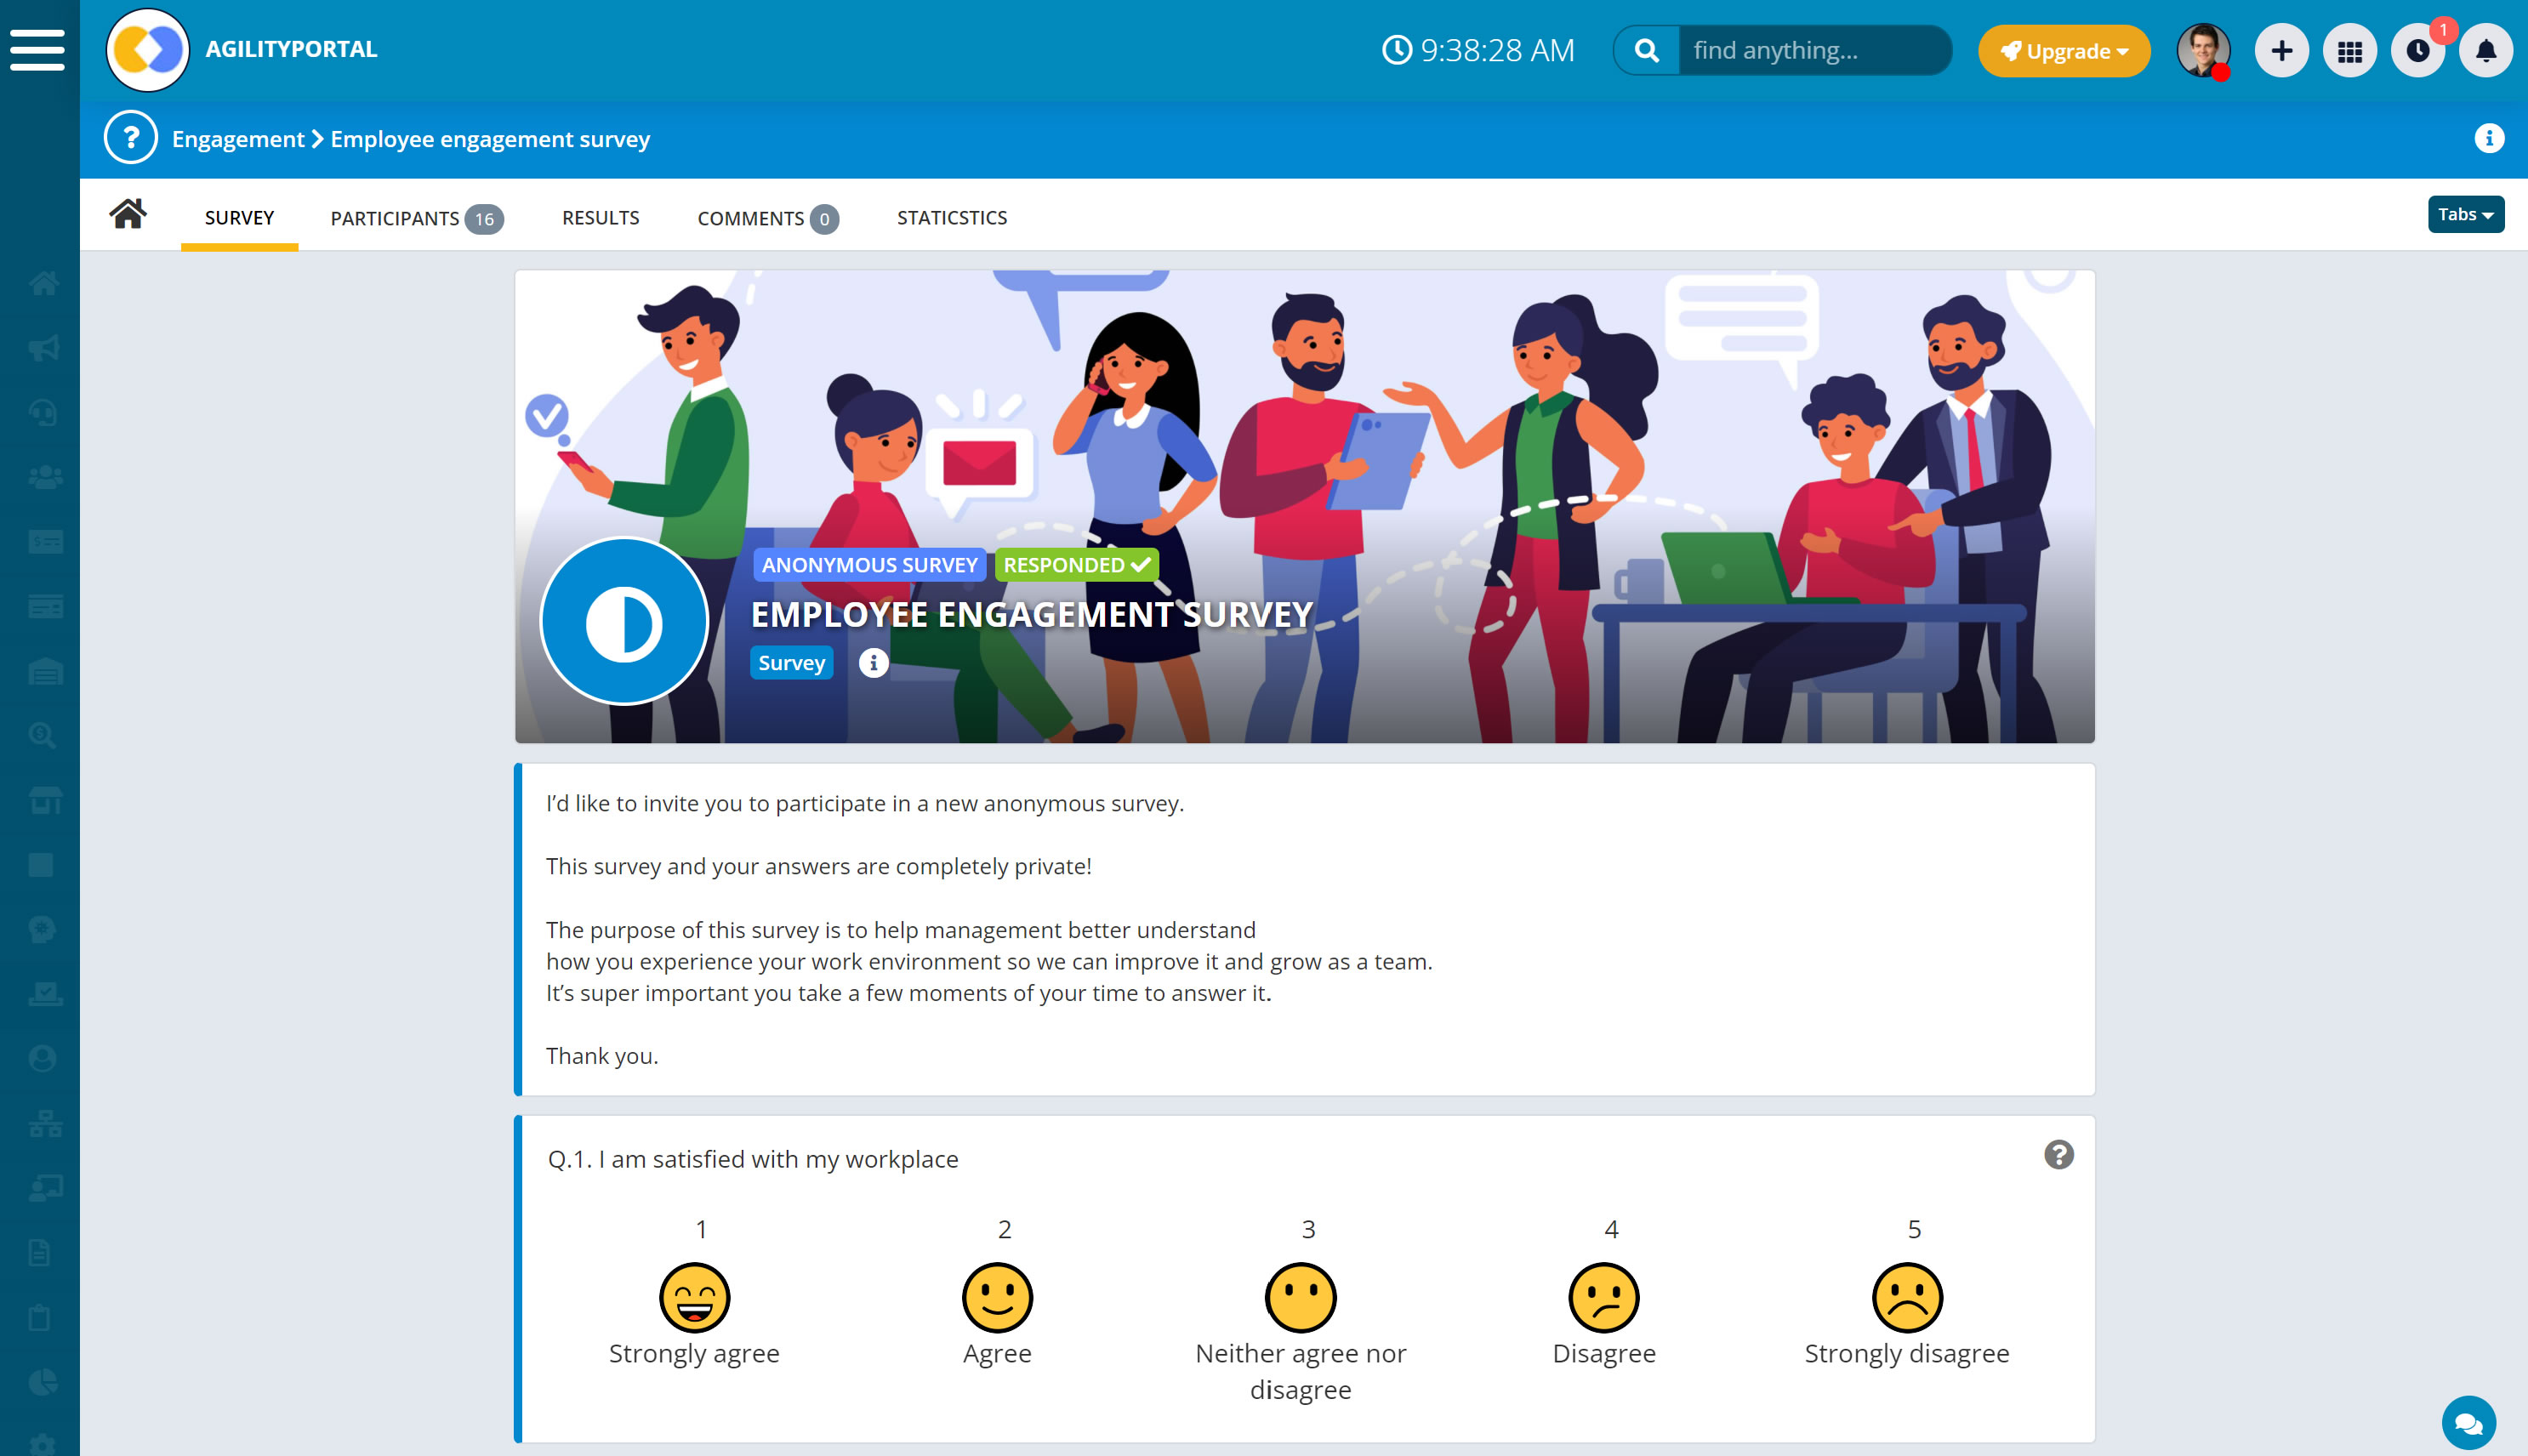The height and width of the screenshot is (1456, 2528).
Task: Open the apps grid icon
Action: pyautogui.click(x=2349, y=51)
